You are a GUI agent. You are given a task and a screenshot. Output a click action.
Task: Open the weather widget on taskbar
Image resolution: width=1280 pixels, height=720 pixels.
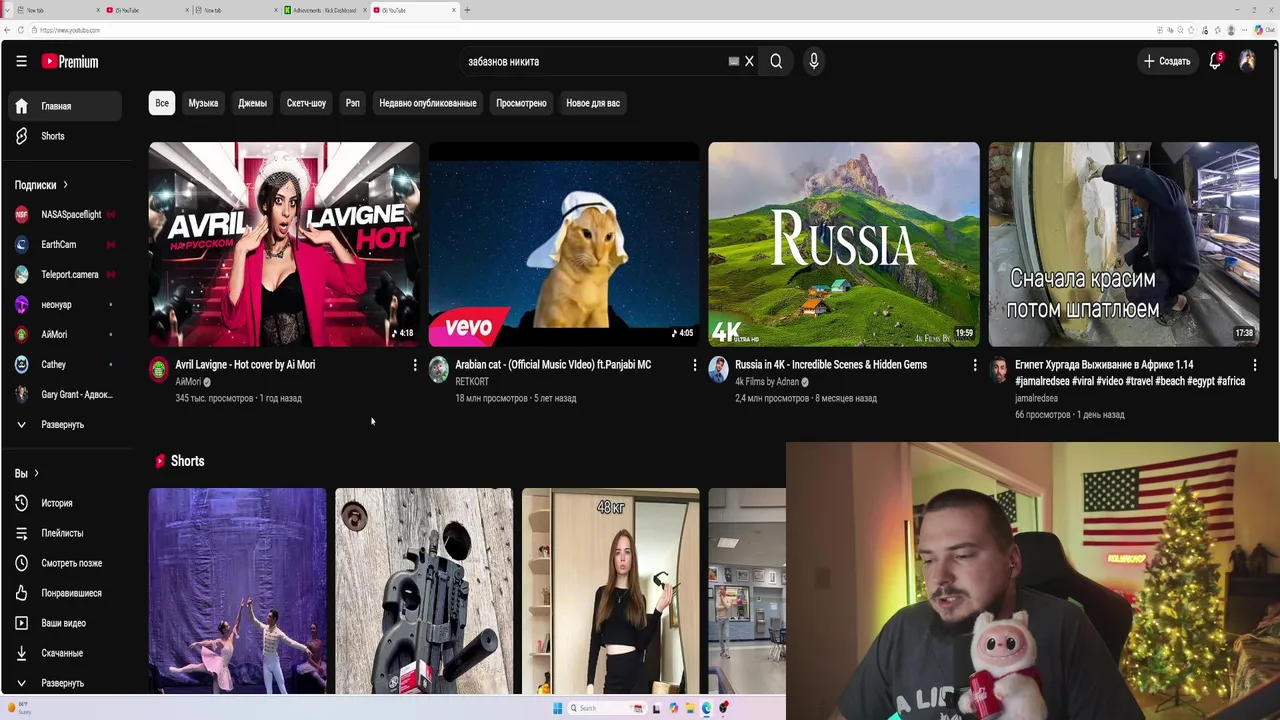coord(20,709)
